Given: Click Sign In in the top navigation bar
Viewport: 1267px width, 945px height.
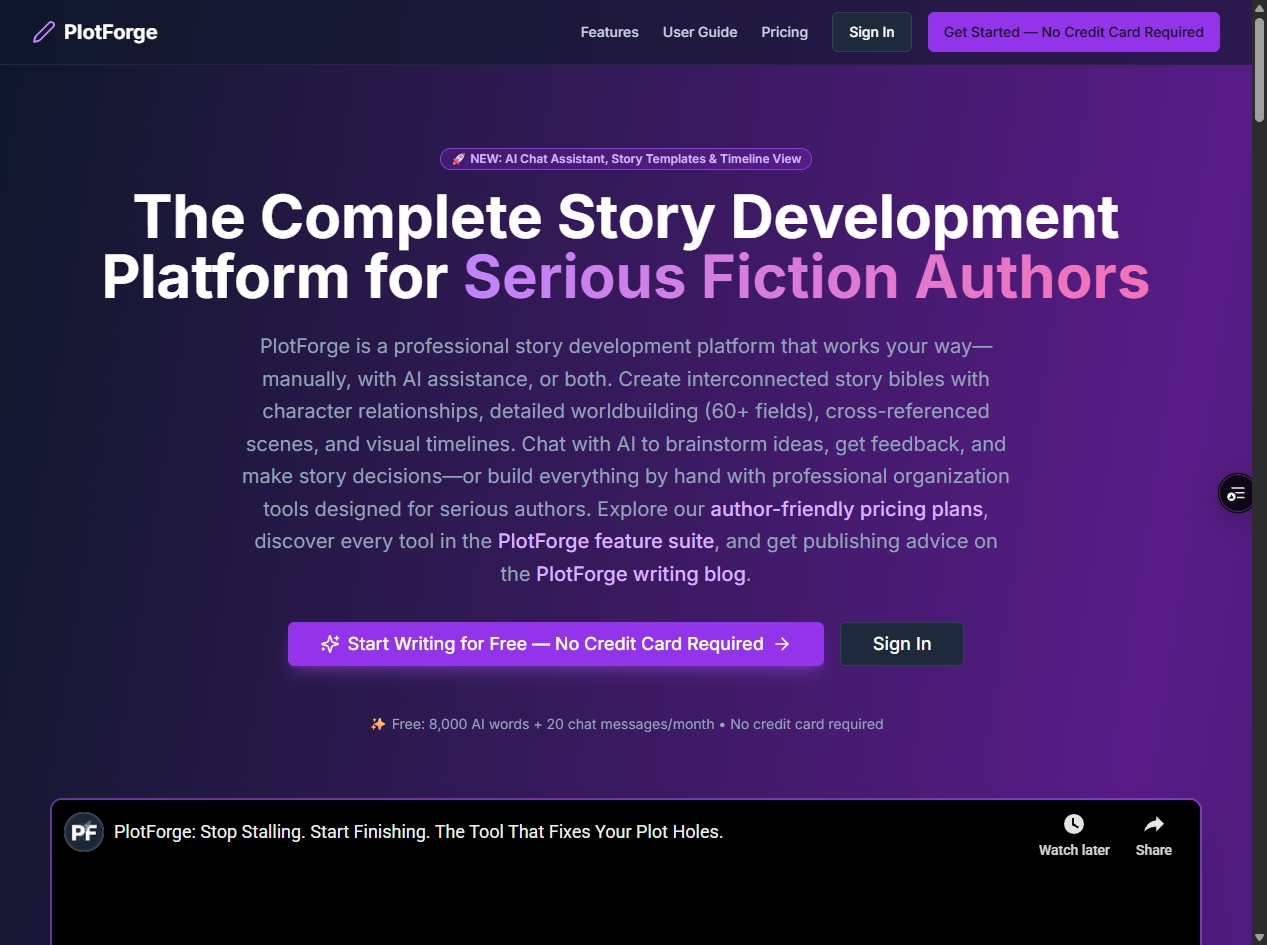Looking at the screenshot, I should click(x=871, y=31).
